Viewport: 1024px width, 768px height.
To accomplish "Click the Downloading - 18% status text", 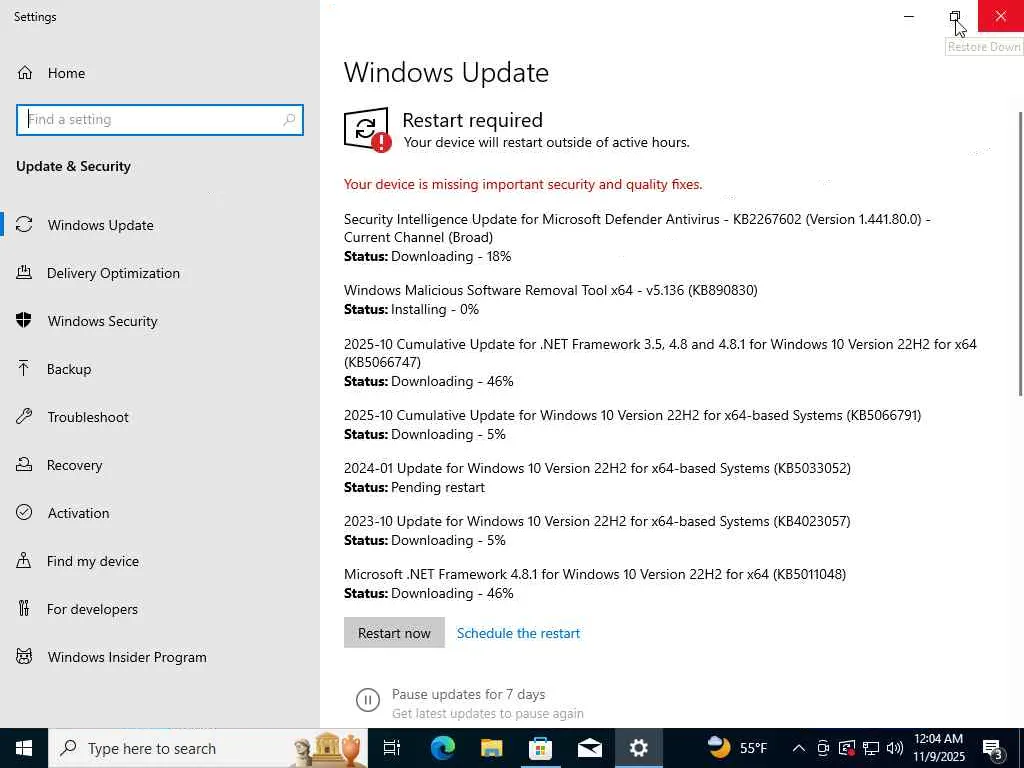I will pos(451,256).
